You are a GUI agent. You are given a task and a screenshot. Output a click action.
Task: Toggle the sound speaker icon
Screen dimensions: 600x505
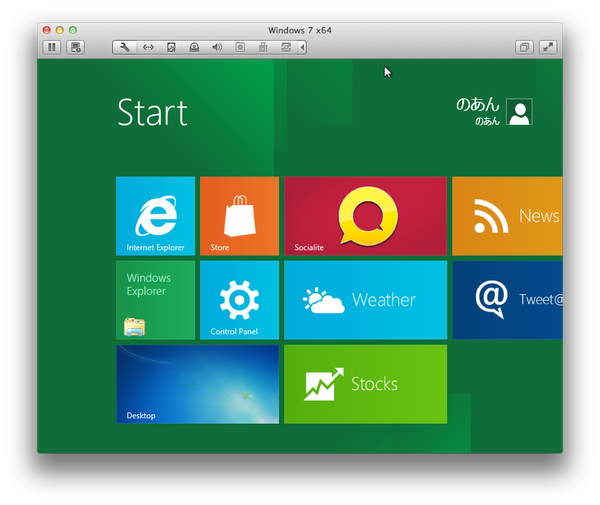pos(217,47)
